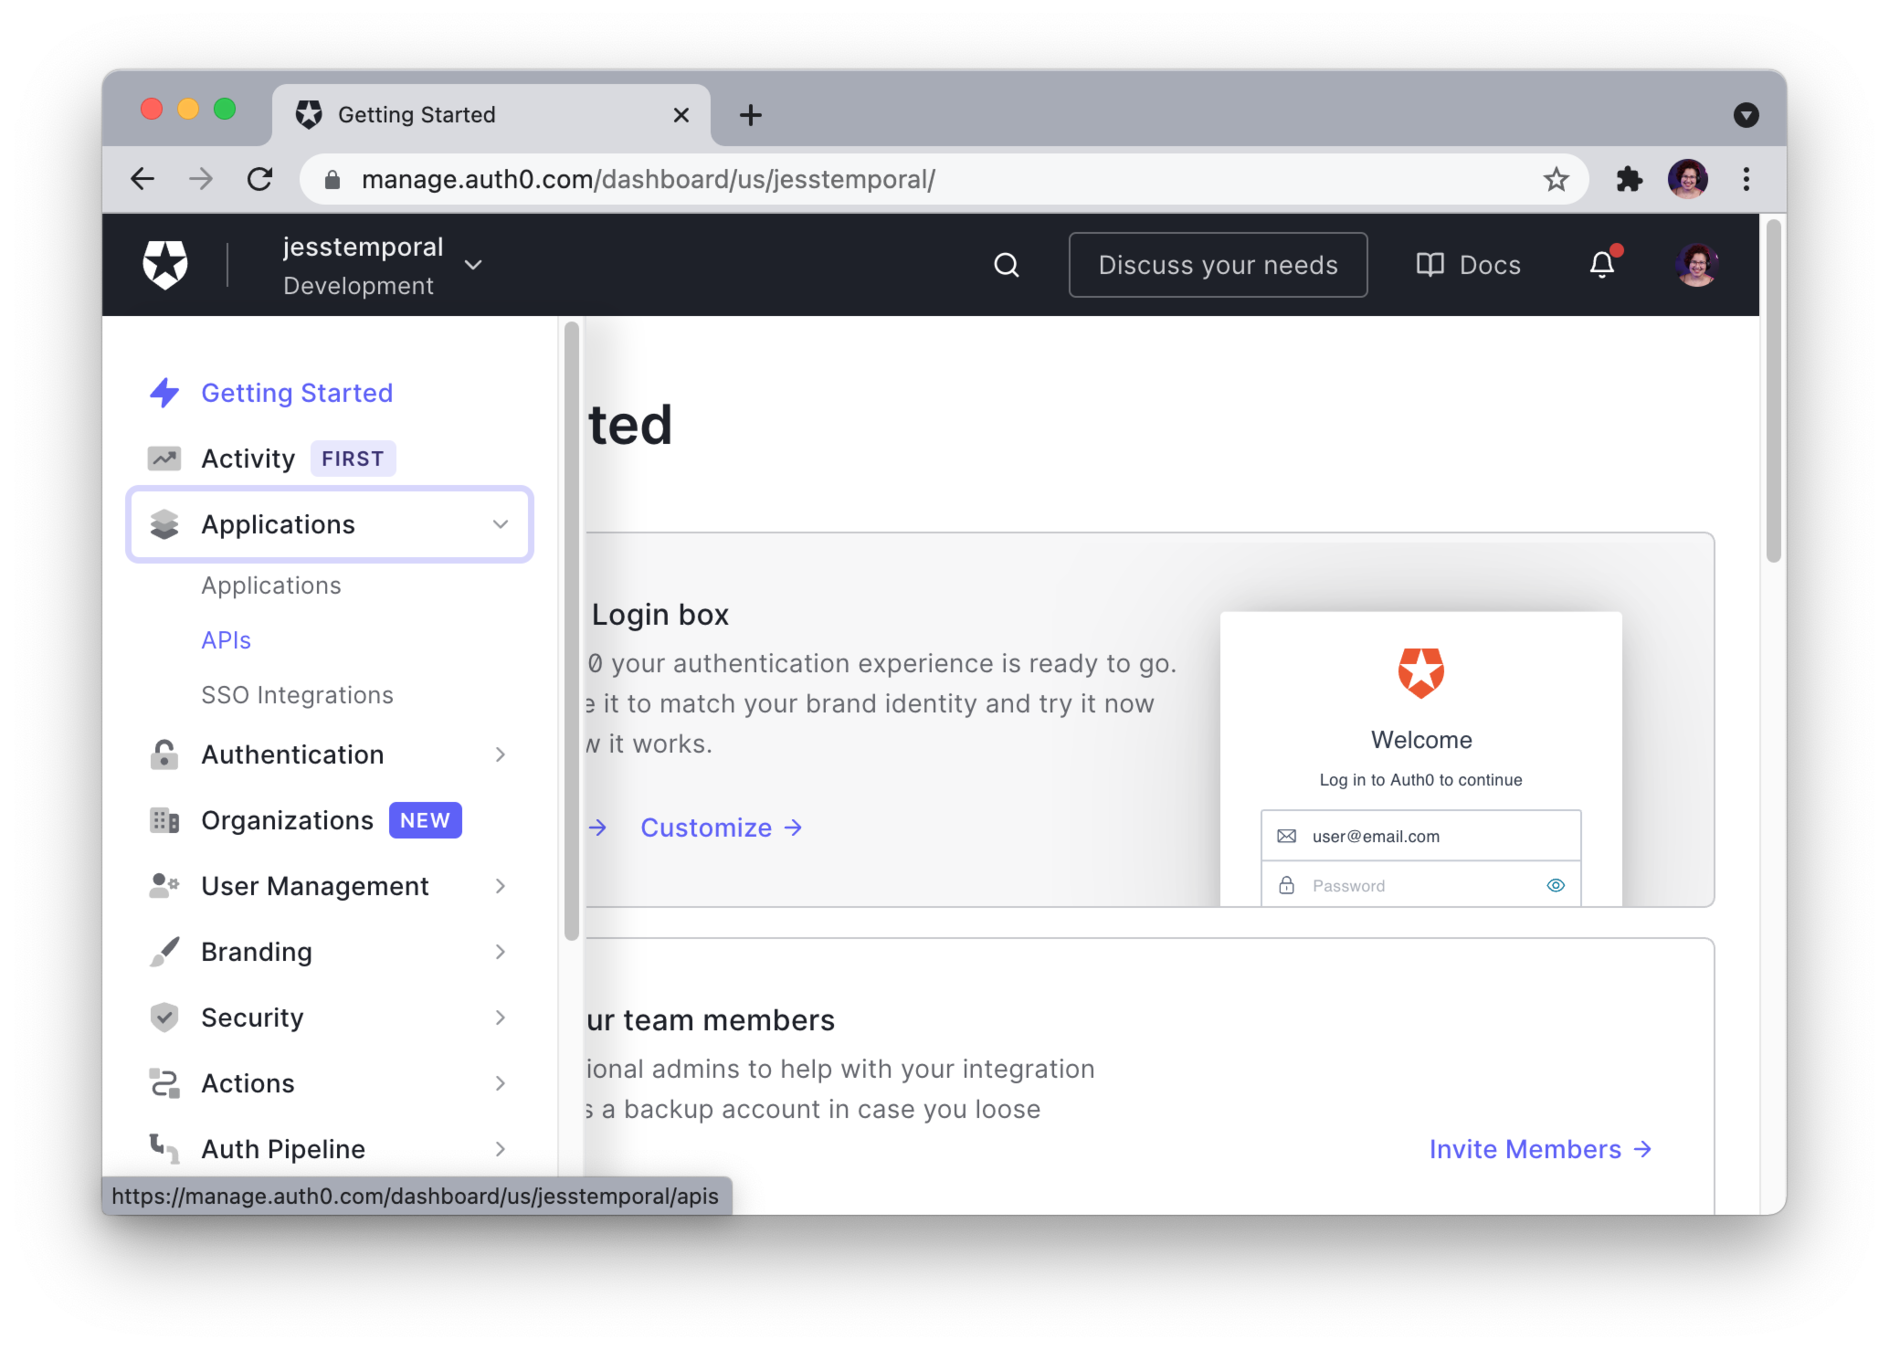
Task: Expand the Authentication menu chevron
Action: click(x=500, y=755)
